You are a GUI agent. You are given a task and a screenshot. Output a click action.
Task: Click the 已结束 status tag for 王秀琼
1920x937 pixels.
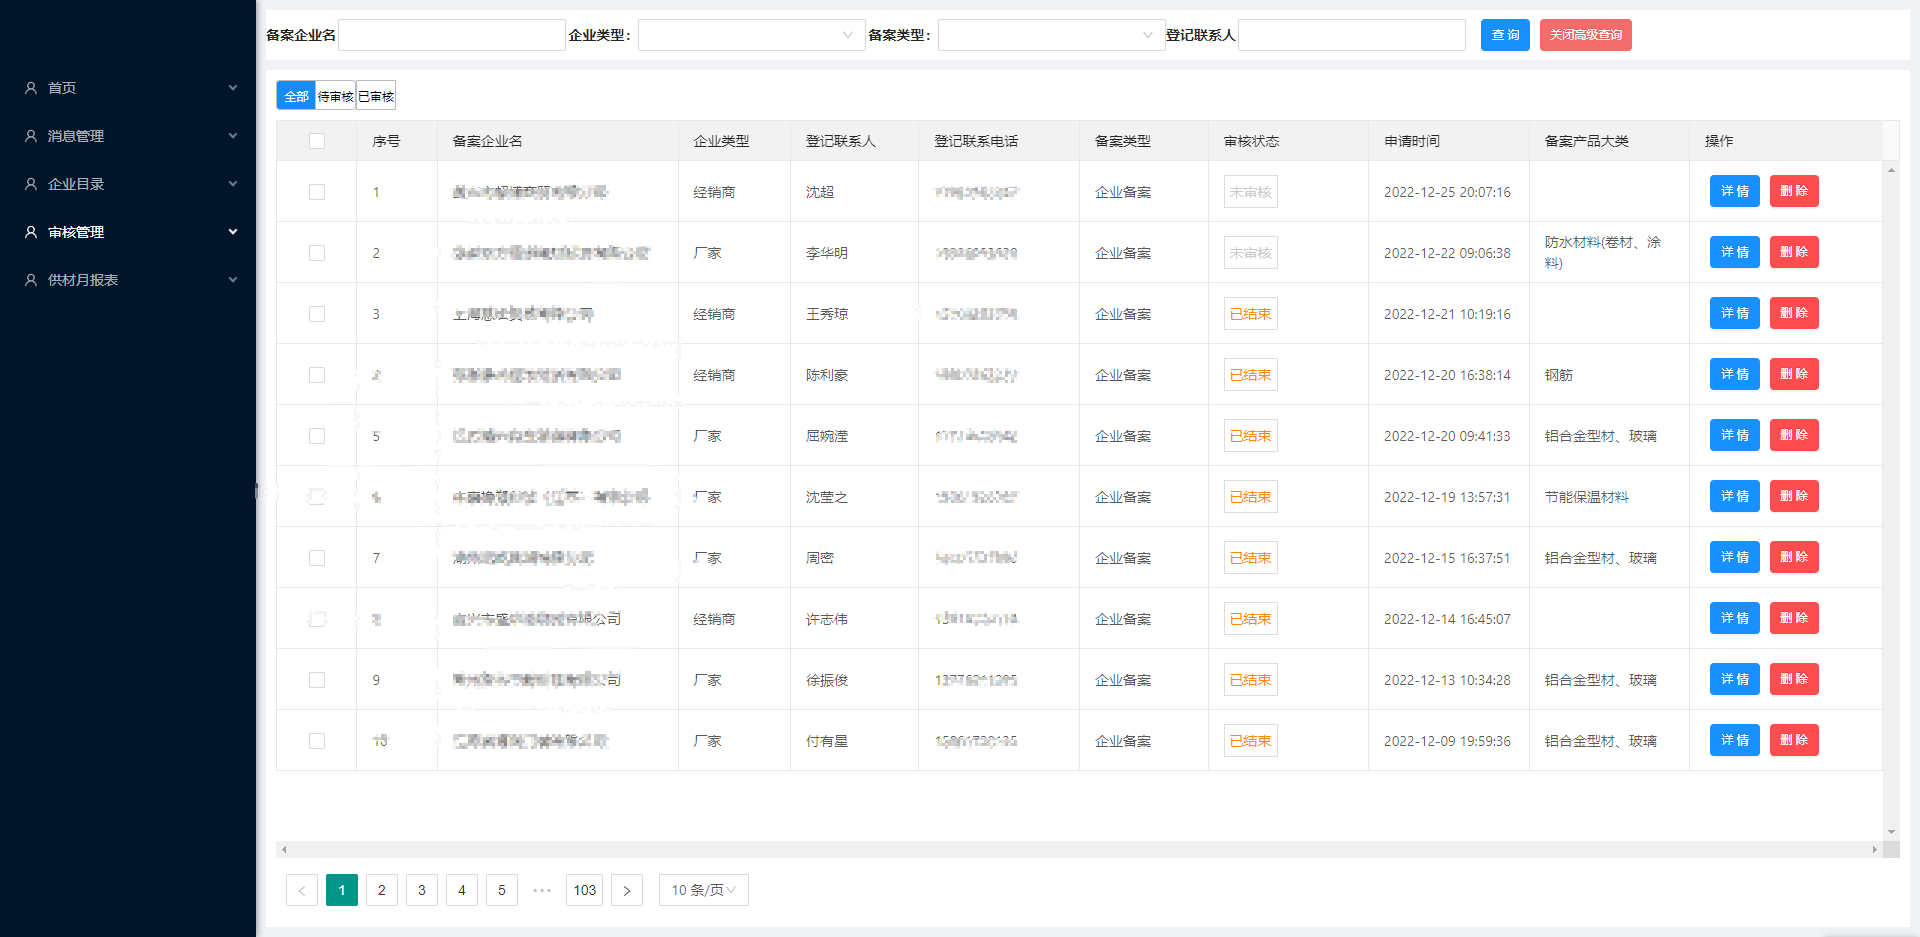[1250, 314]
